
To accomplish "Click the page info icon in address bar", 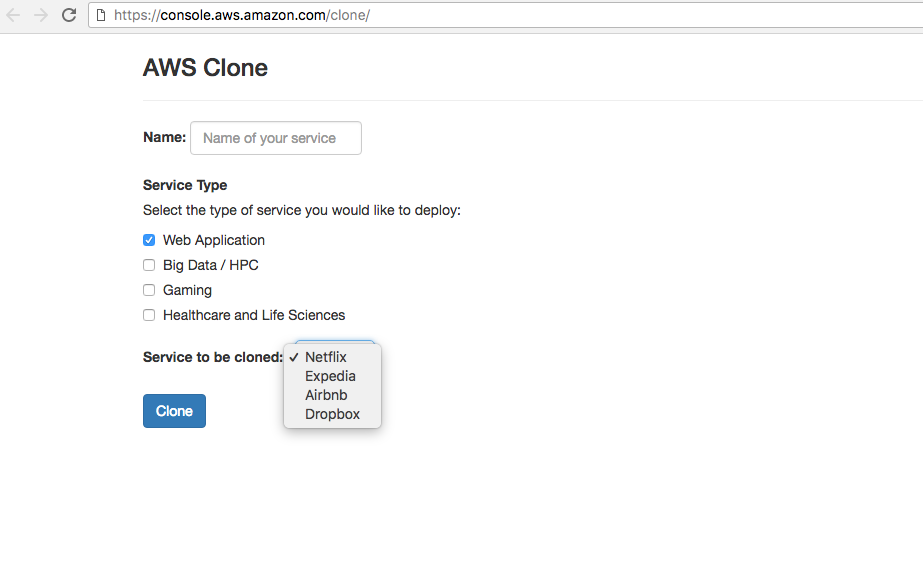I will click(x=101, y=15).
